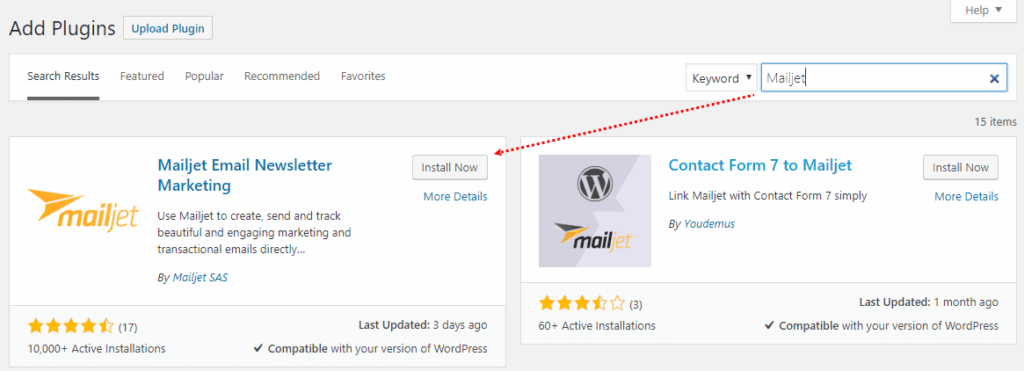Install Mailjet Email Newsletter Marketing plugin
1024x371 pixels.
point(450,167)
